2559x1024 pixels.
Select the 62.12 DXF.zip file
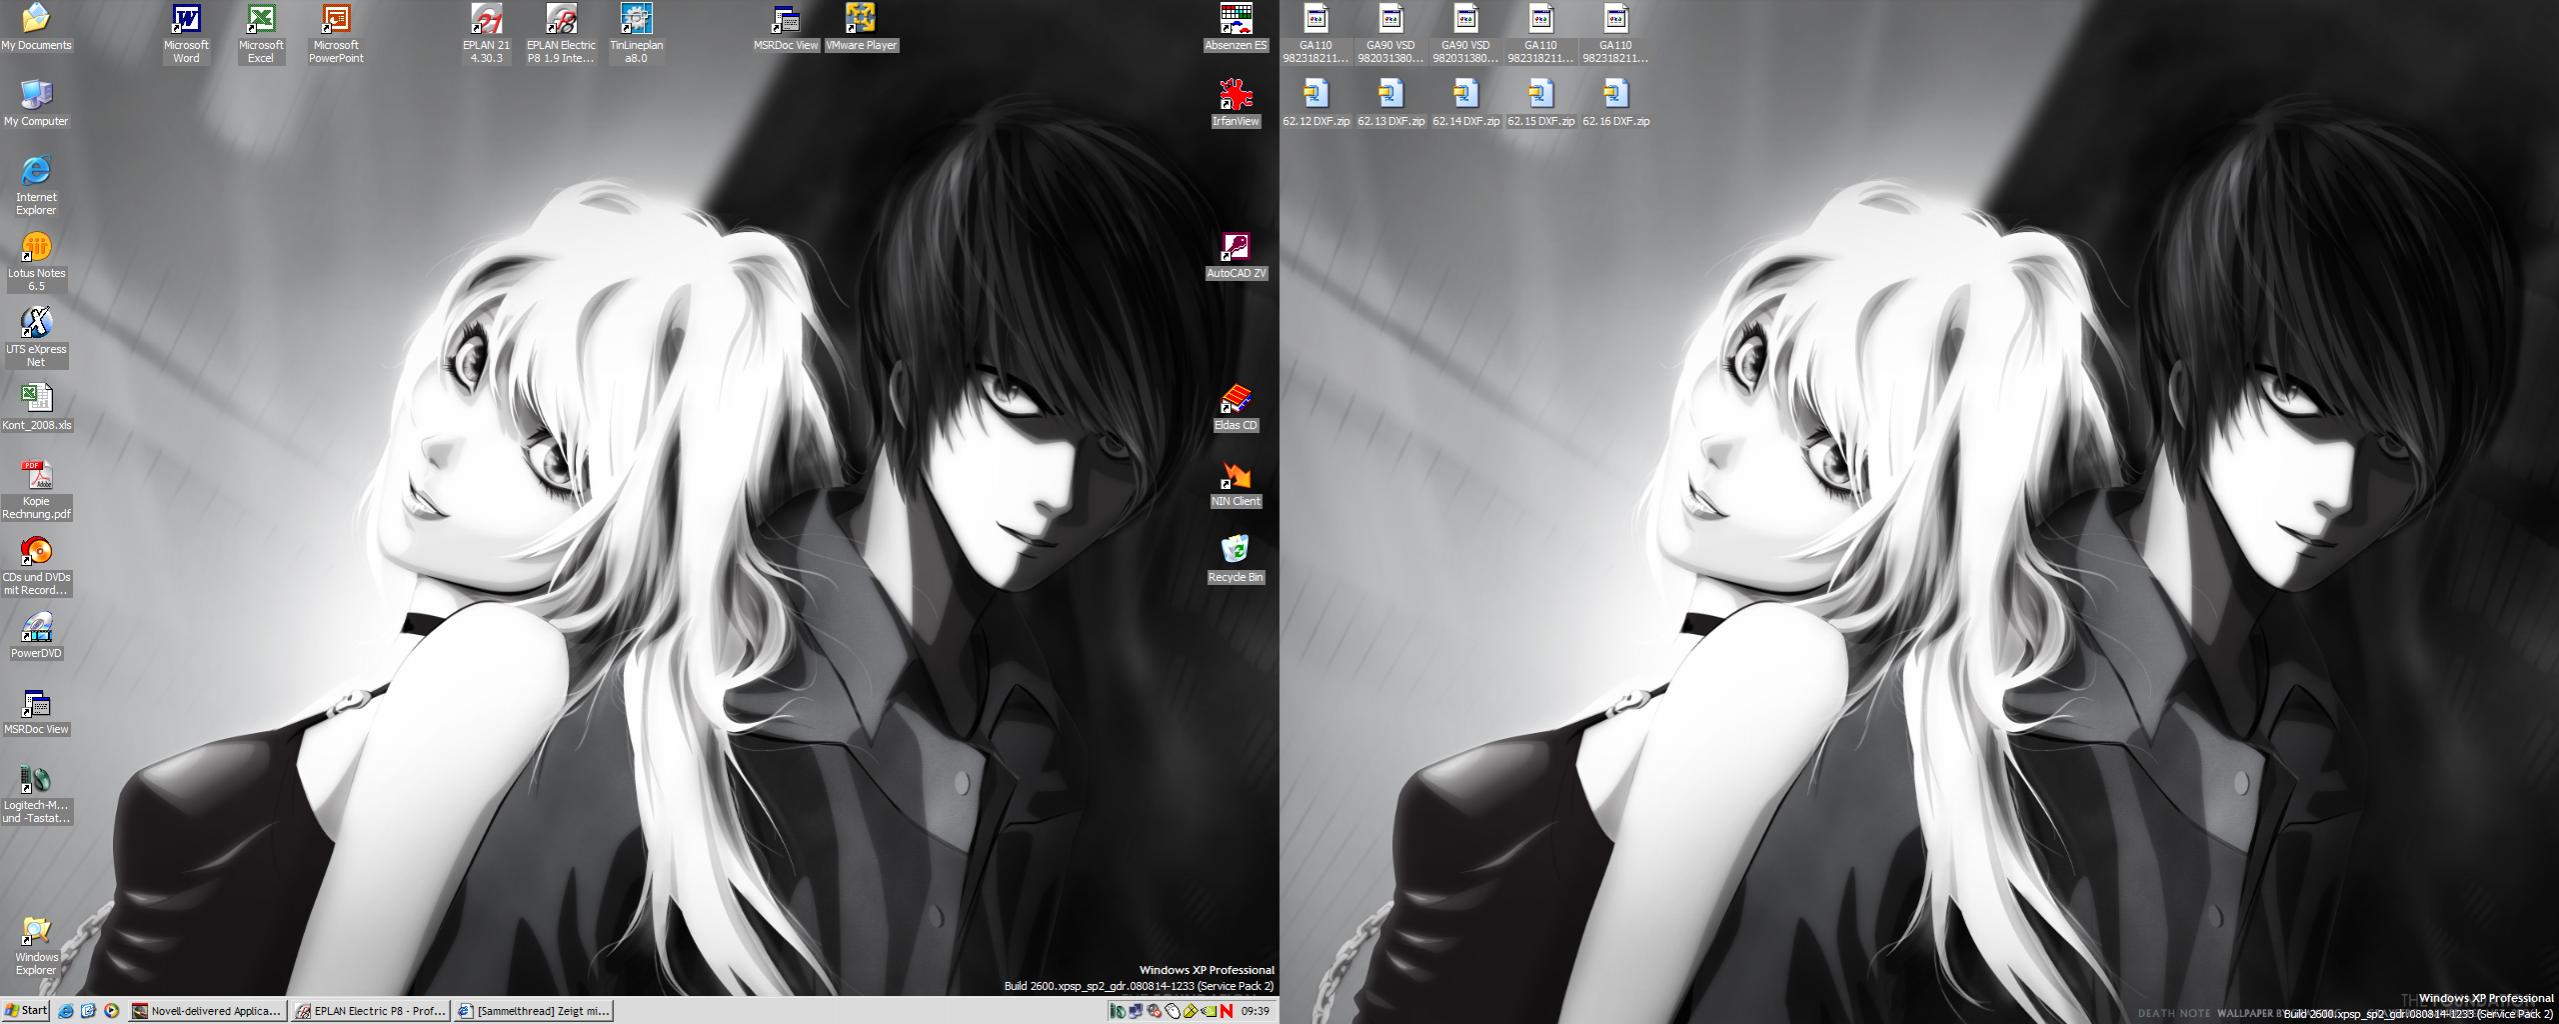1316,103
